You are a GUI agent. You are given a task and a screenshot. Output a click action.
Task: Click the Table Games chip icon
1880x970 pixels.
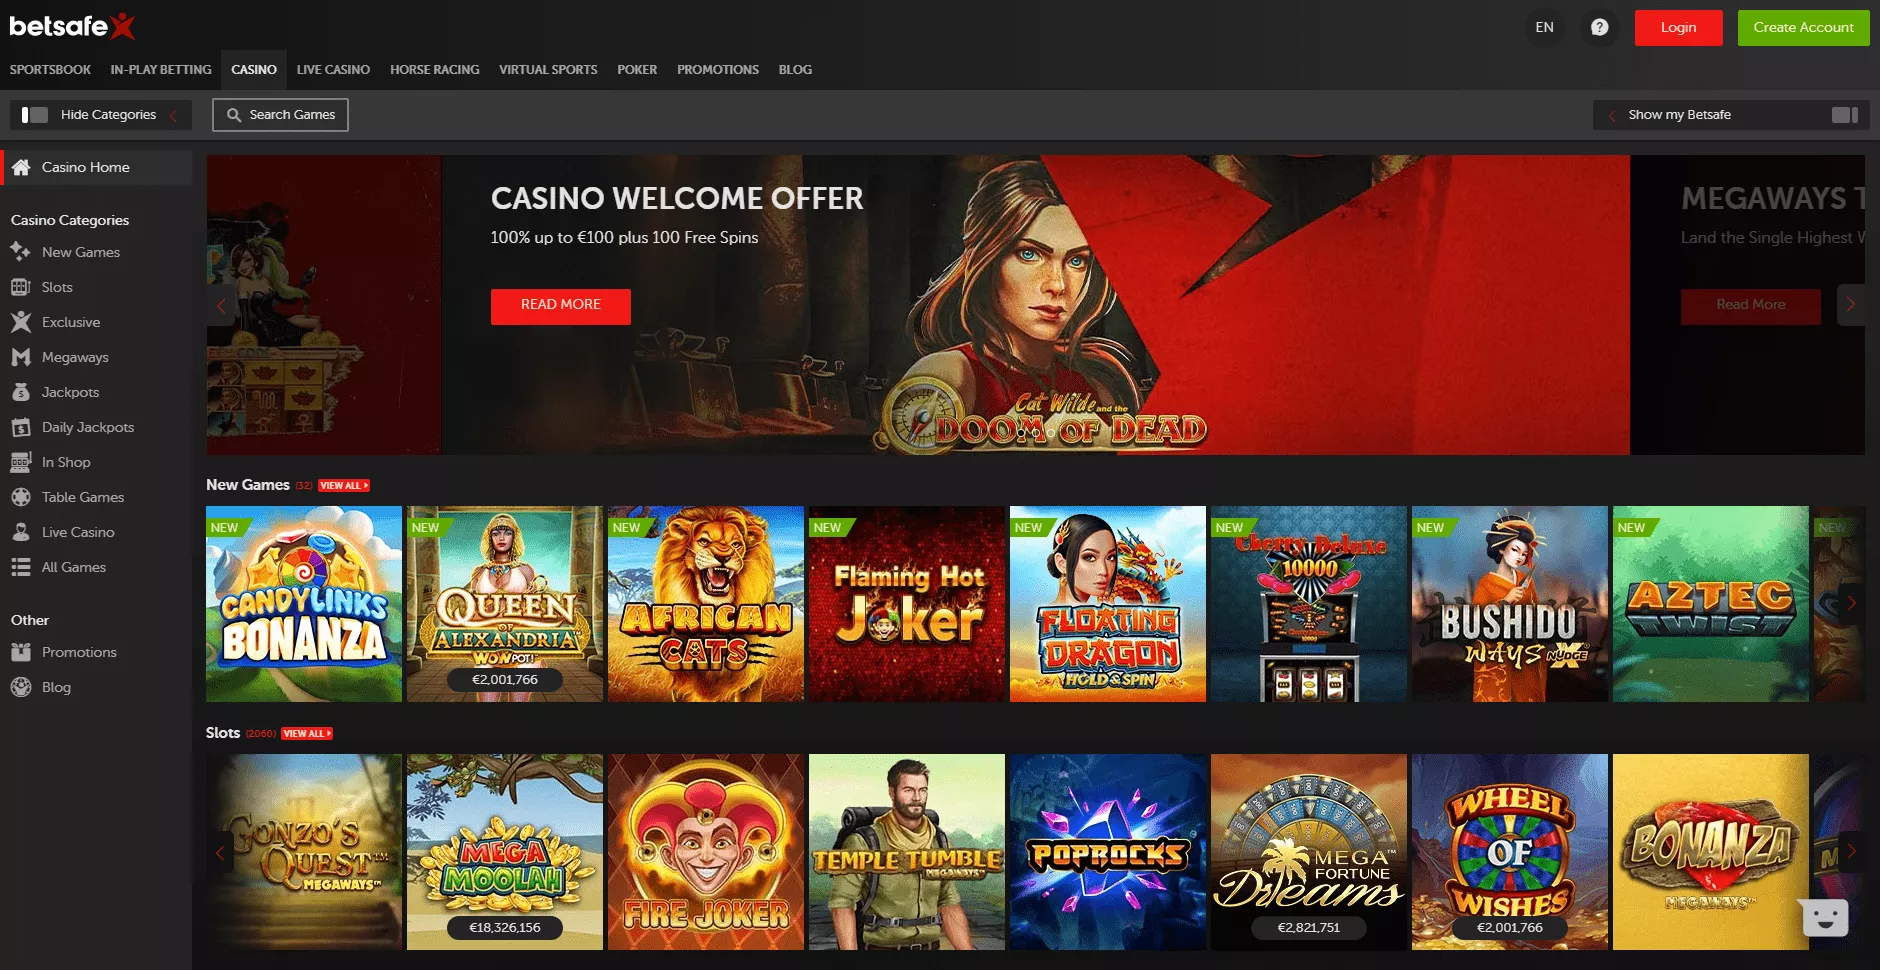coord(21,497)
